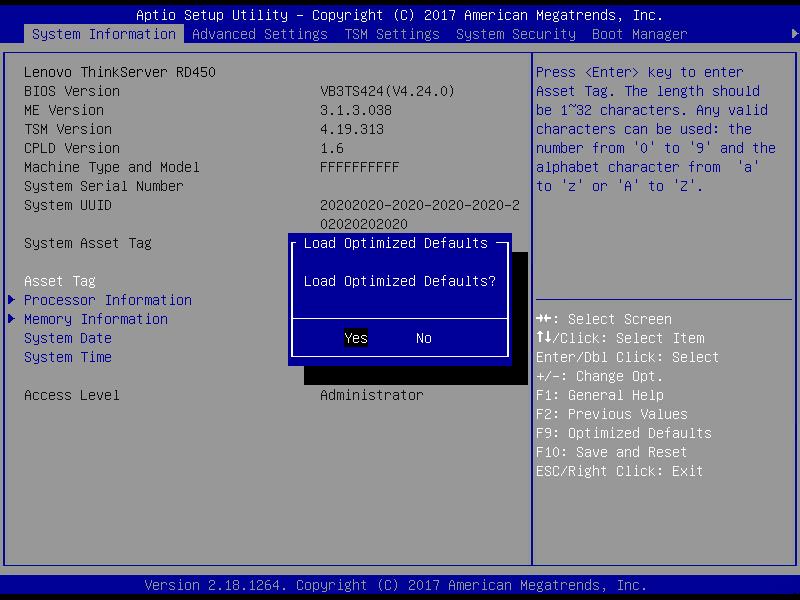Expand Memory Information submenu
Viewport: 800px width, 600px height.
pyautogui.click(x=95, y=319)
